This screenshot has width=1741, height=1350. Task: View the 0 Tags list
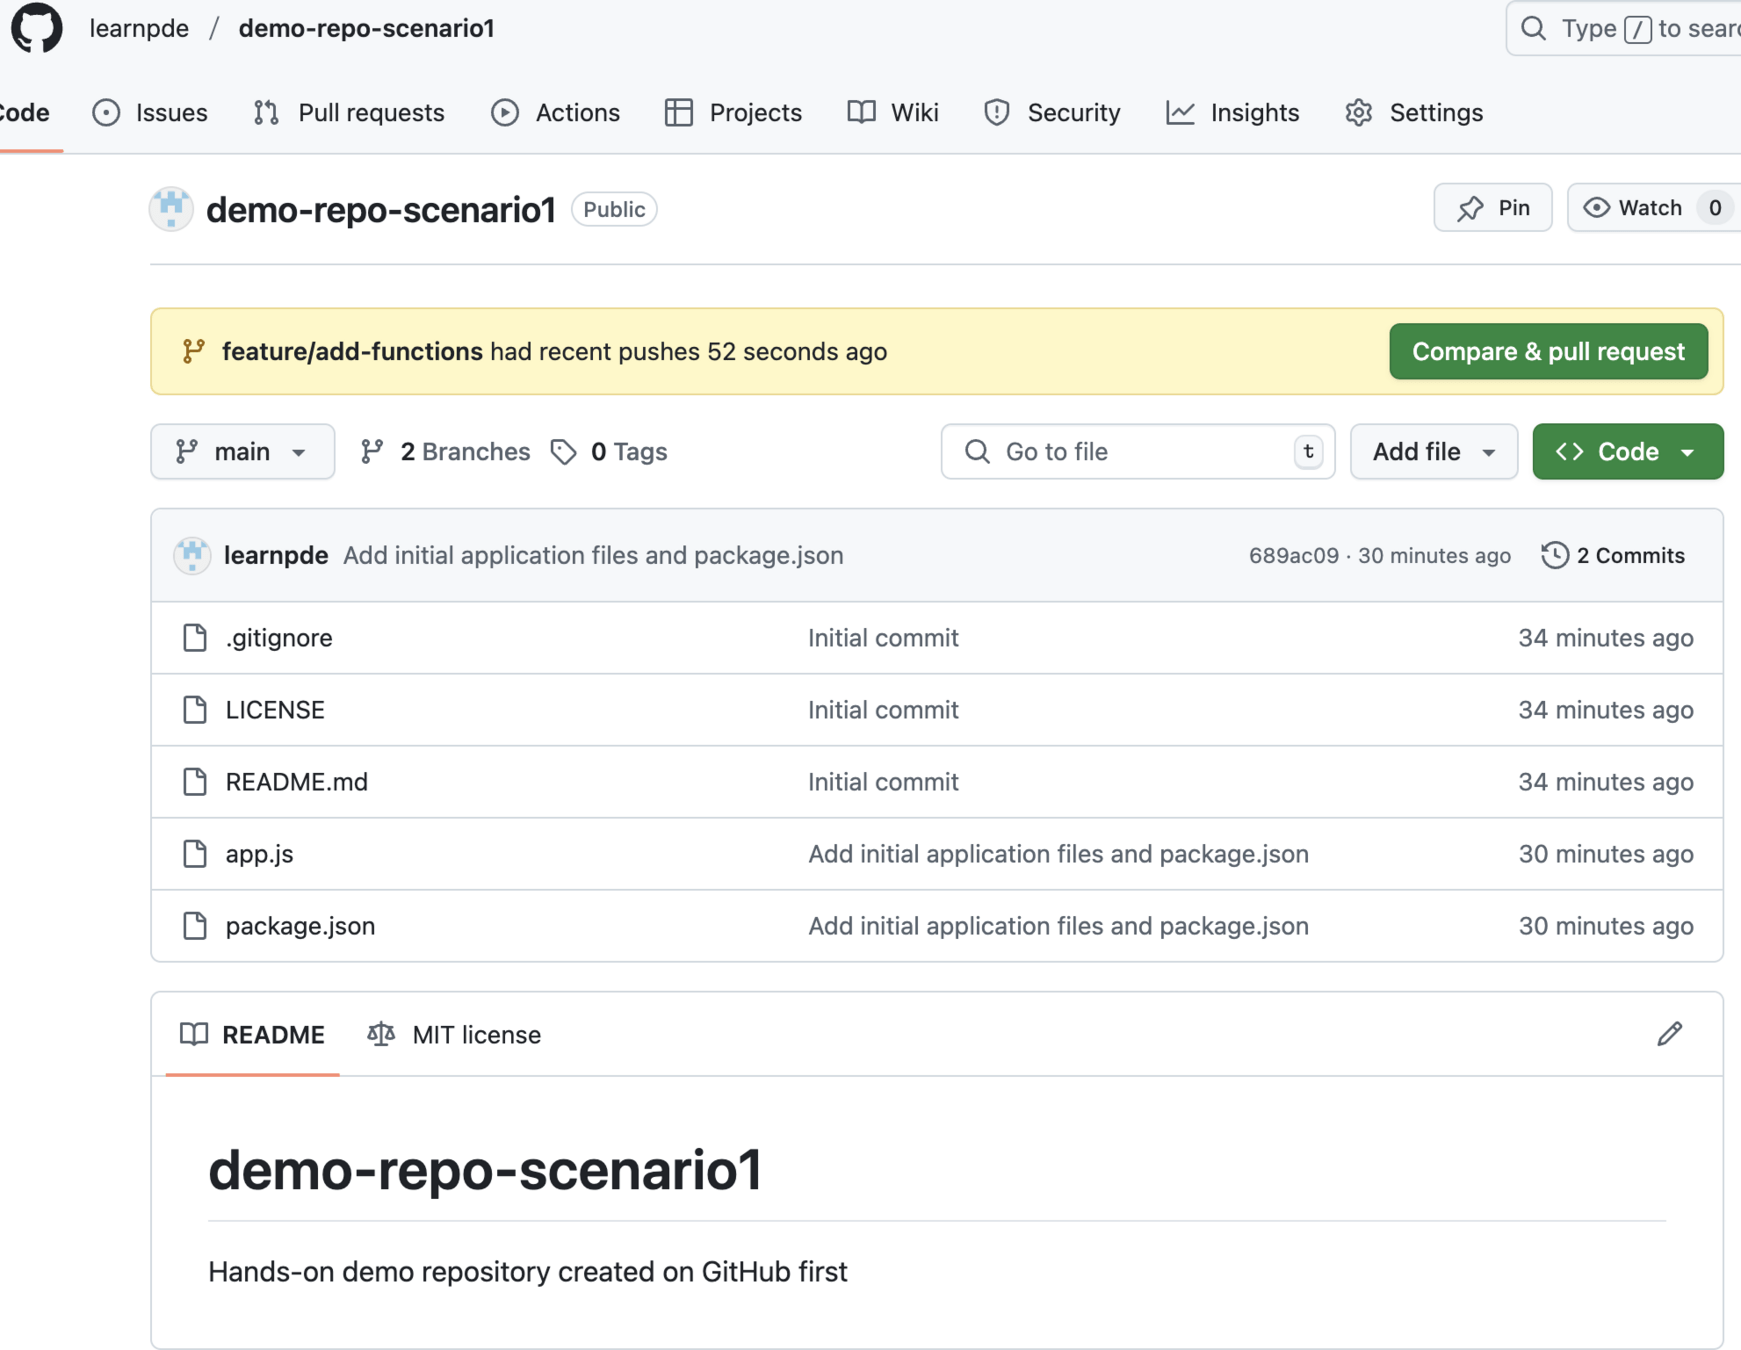(609, 451)
